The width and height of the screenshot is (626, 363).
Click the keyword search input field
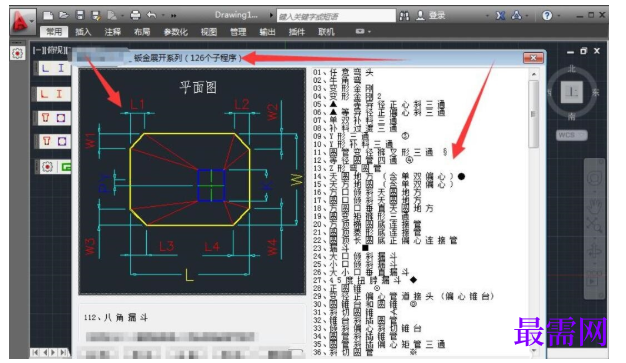(x=336, y=16)
